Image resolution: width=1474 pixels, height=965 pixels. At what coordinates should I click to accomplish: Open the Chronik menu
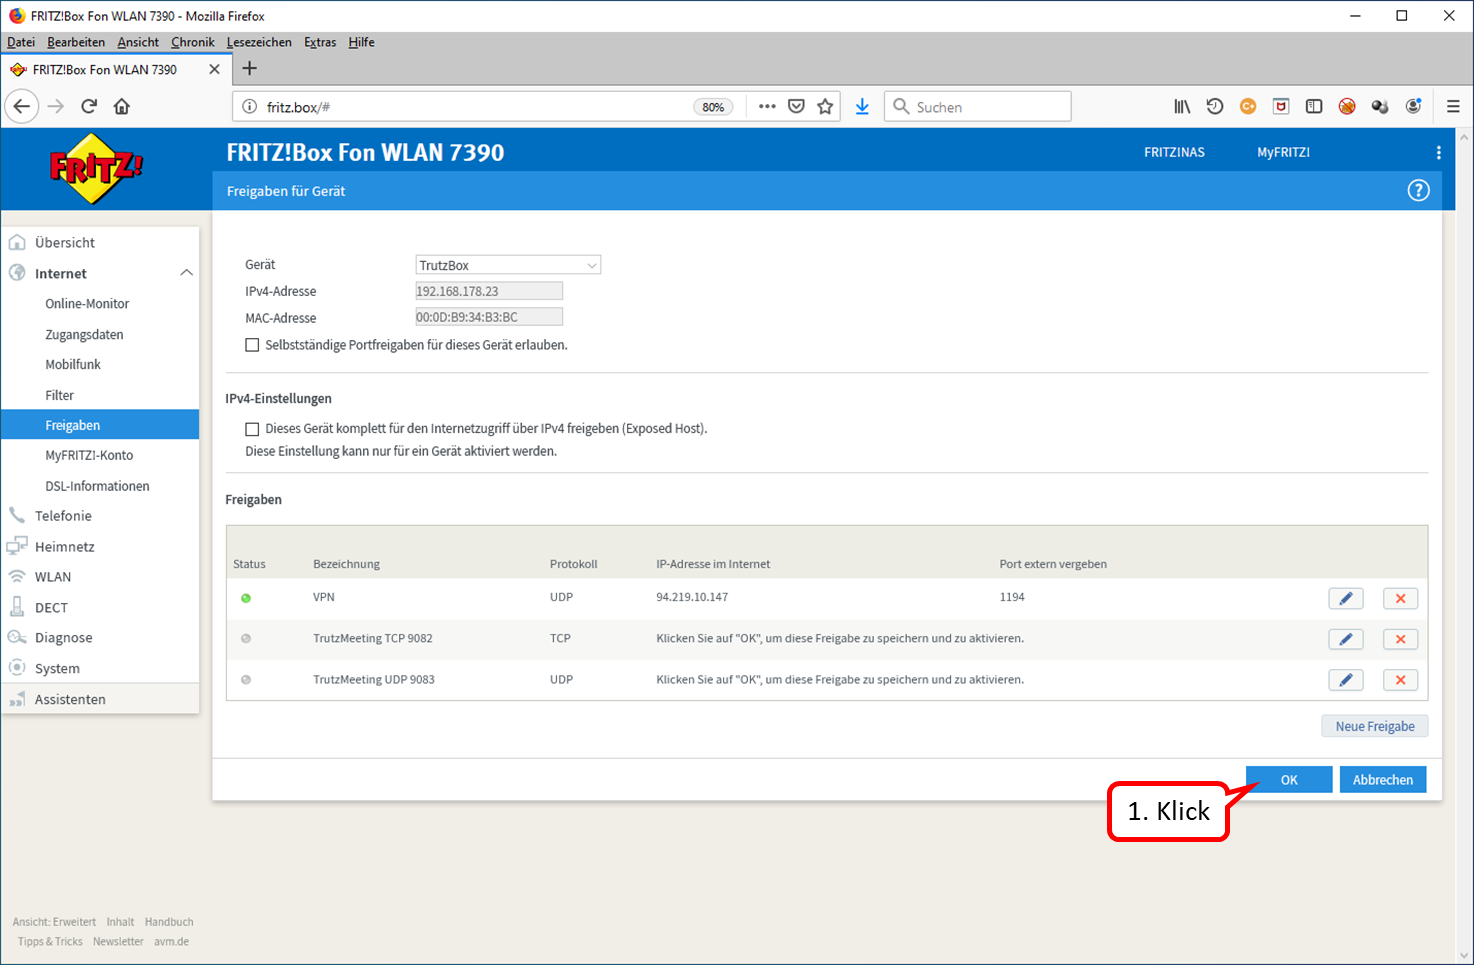pyautogui.click(x=192, y=42)
